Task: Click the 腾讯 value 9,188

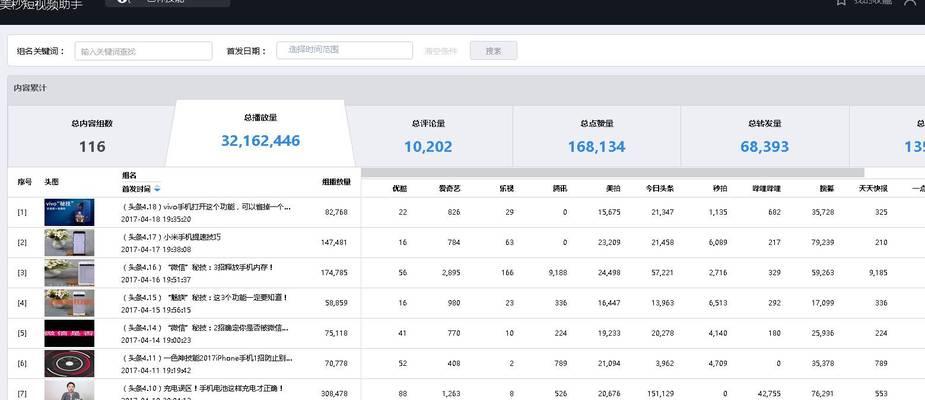Action: (x=557, y=273)
